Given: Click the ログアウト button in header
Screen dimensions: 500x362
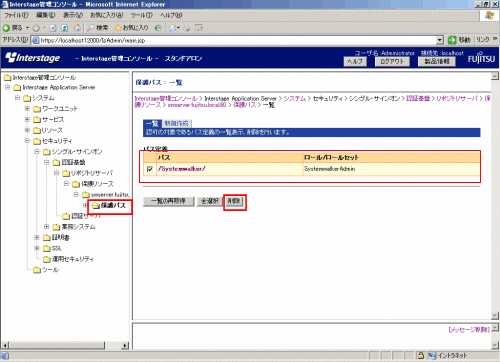Looking at the screenshot, I should [x=392, y=62].
